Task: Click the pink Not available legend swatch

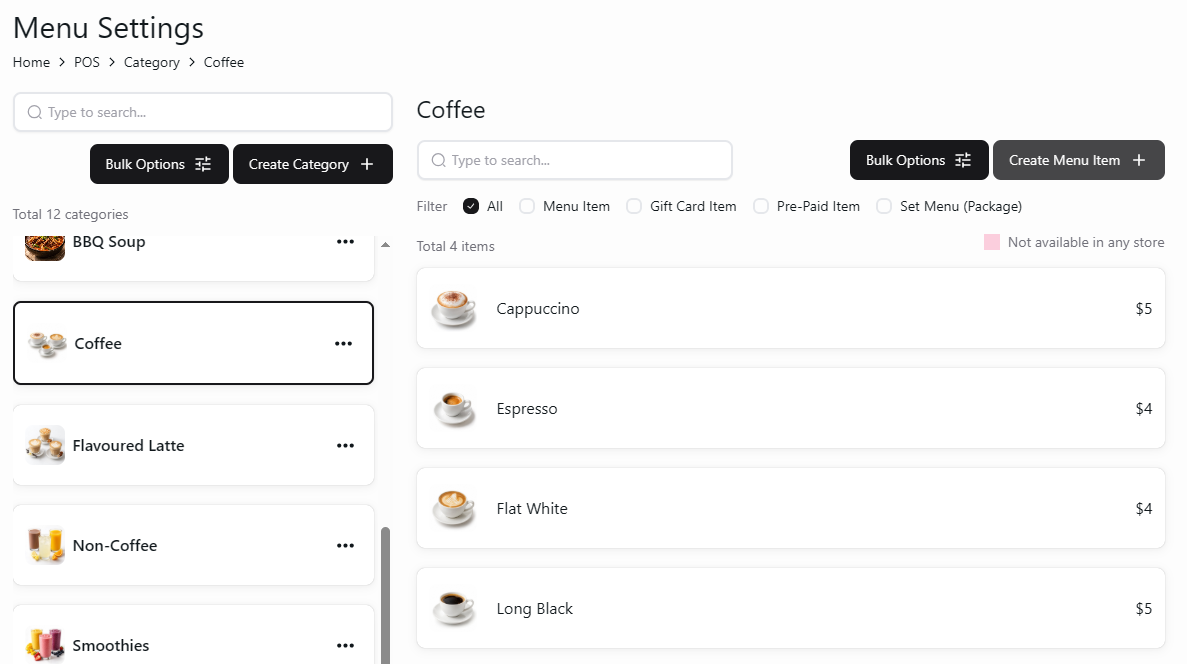Action: tap(992, 242)
